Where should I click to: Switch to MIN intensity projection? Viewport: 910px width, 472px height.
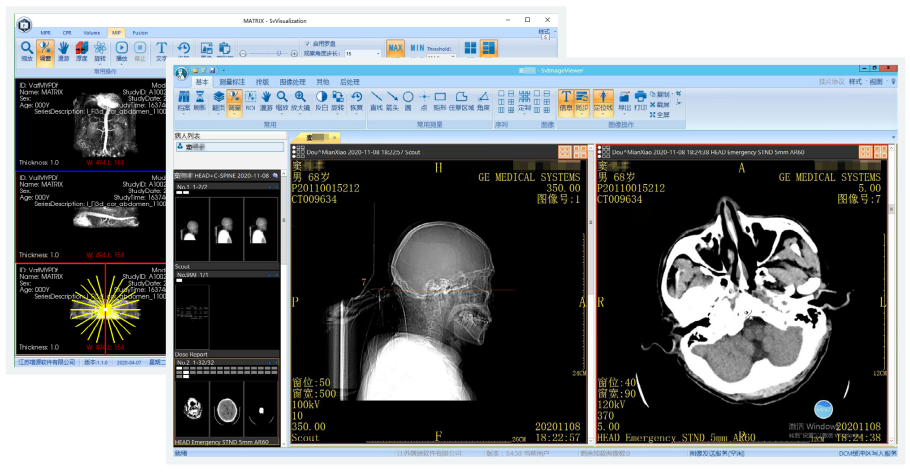(x=417, y=48)
